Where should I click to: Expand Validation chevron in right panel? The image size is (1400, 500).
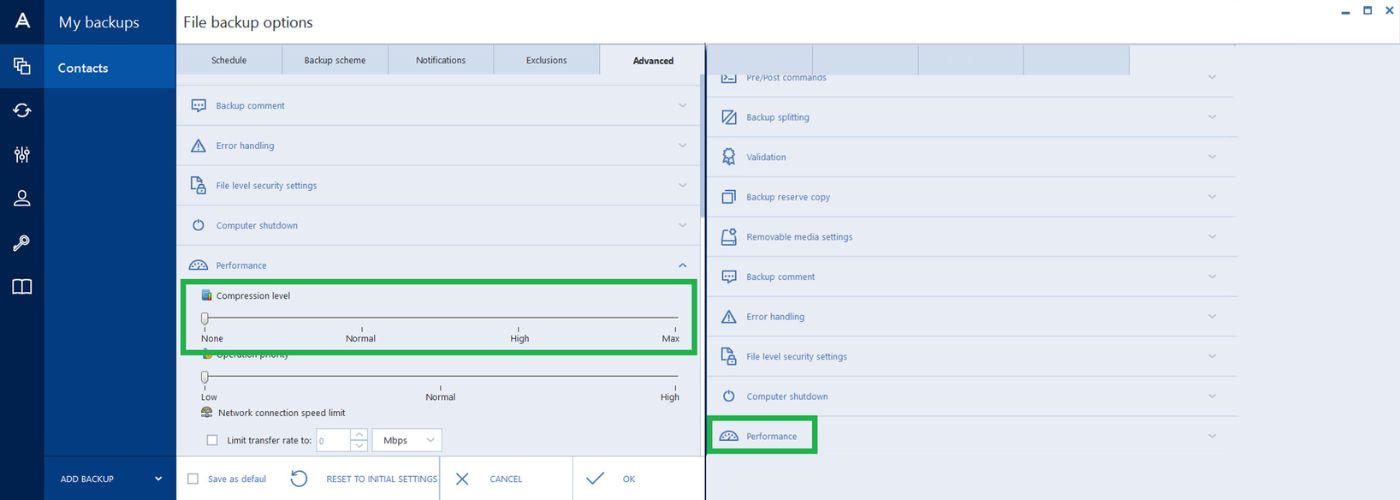1212,157
